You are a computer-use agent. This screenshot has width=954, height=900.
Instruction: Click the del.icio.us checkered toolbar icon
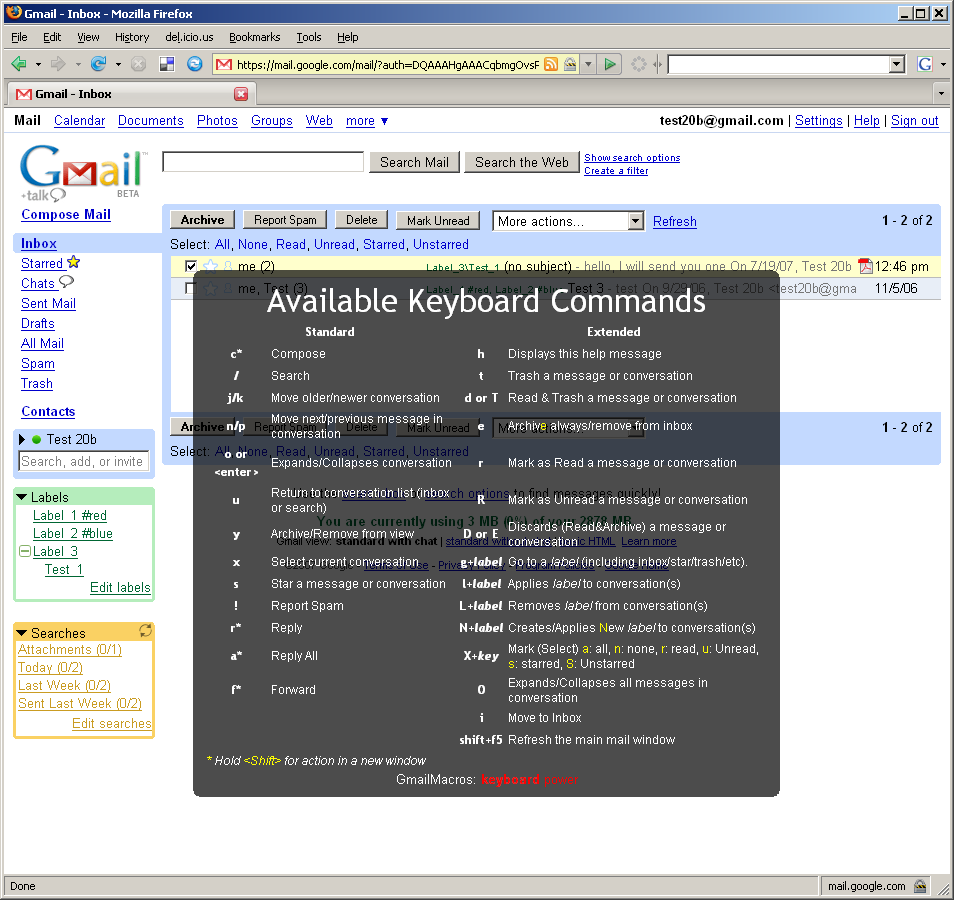tap(167, 64)
